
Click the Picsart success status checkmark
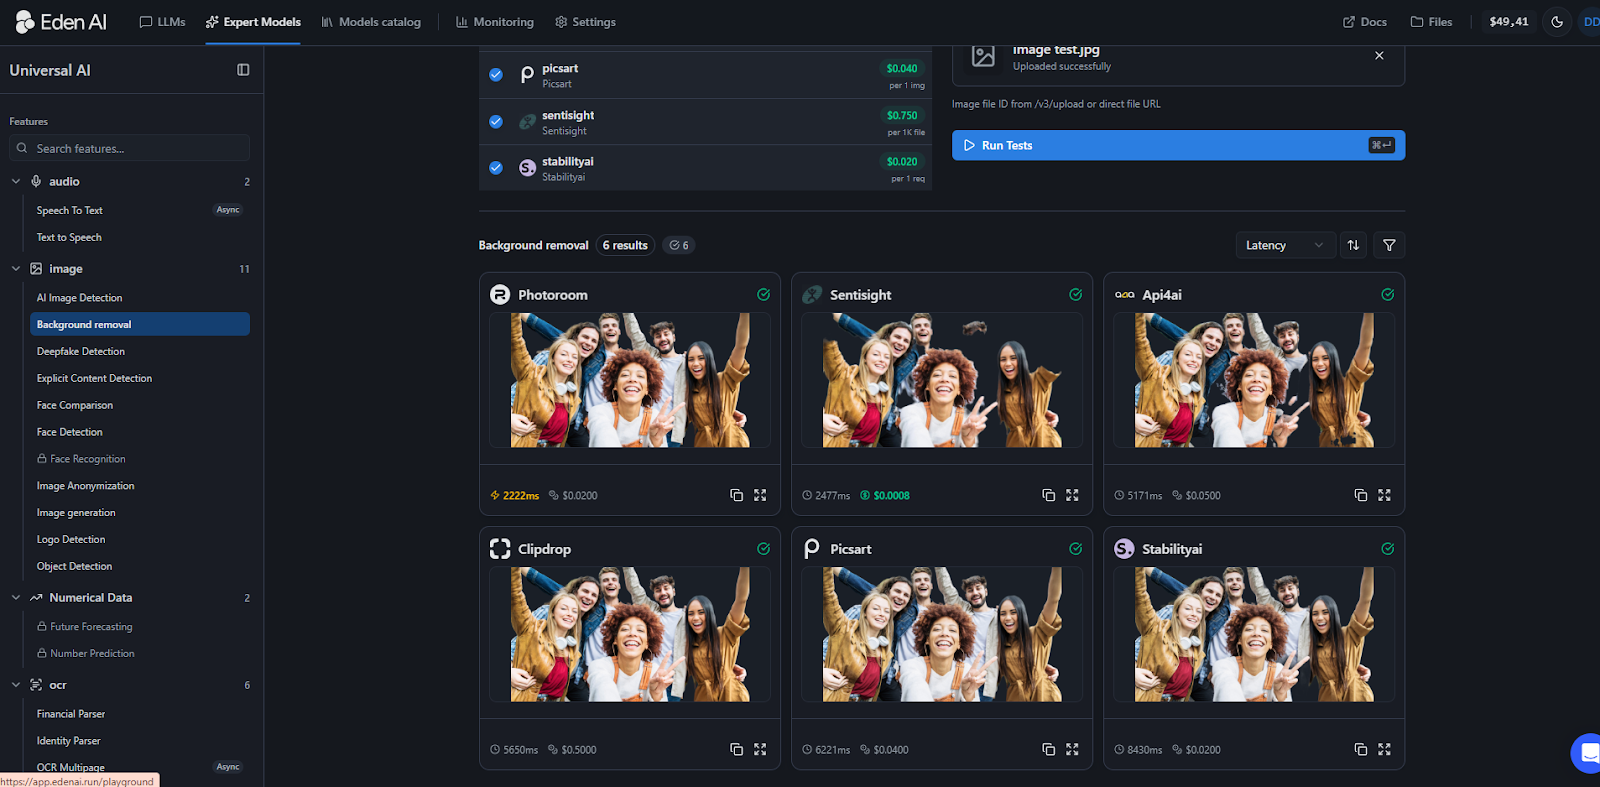point(1075,549)
